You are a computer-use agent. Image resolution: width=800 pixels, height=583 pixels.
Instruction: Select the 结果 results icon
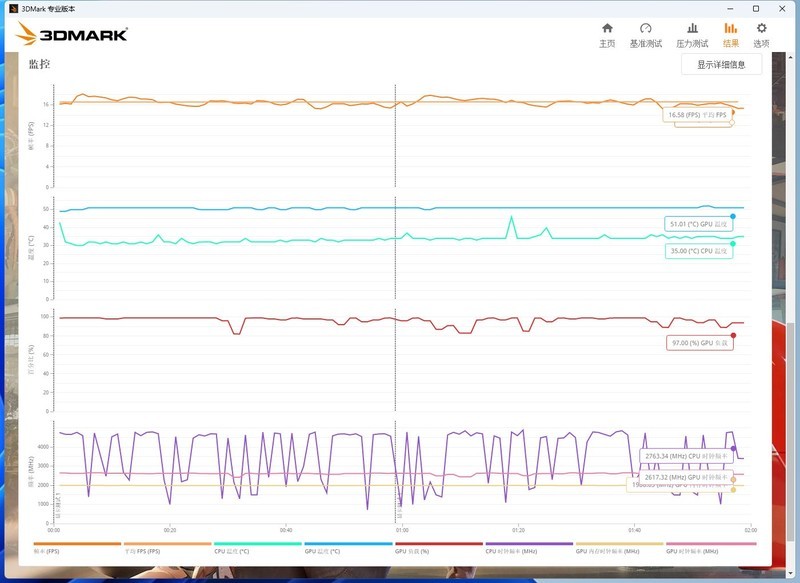731,35
